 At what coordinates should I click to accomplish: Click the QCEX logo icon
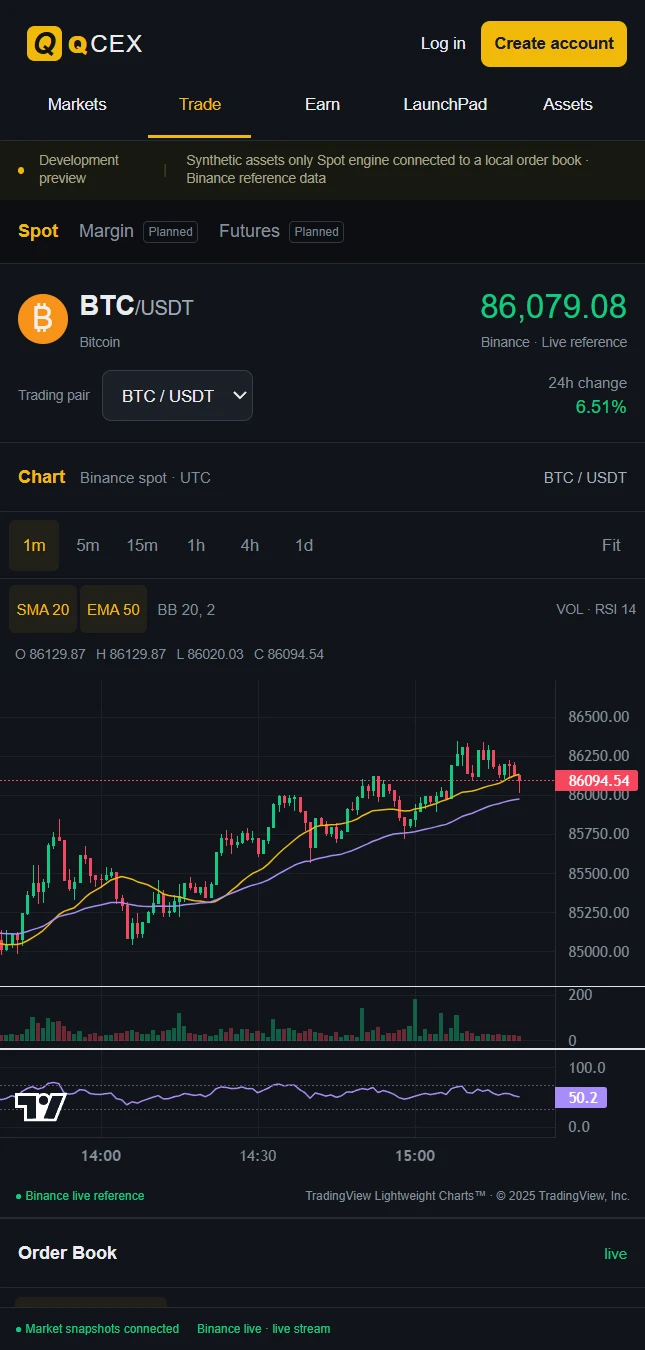tap(44, 44)
